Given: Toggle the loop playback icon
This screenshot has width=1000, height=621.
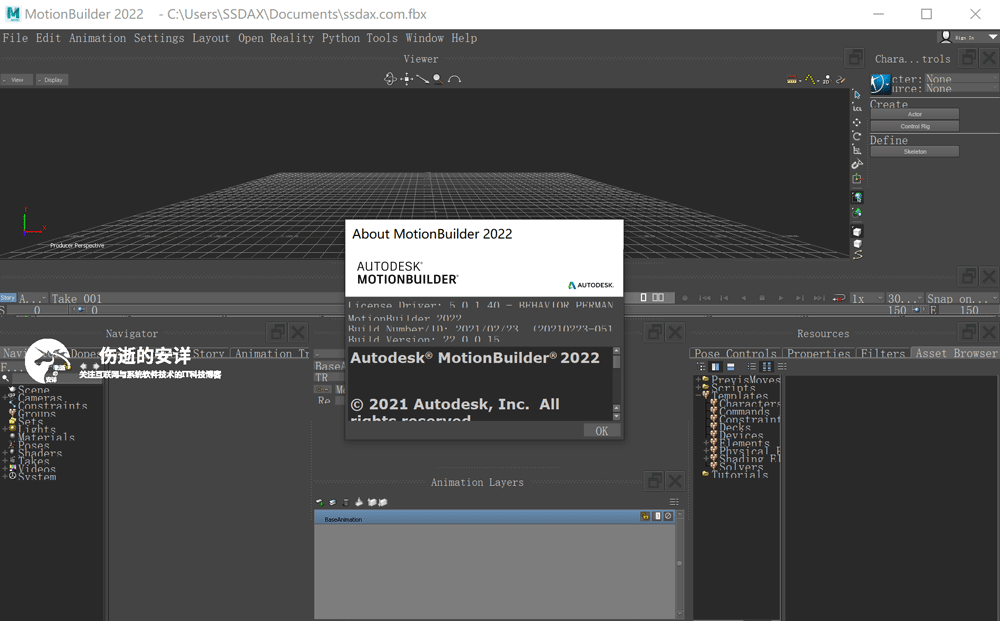Looking at the screenshot, I should pos(839,298).
